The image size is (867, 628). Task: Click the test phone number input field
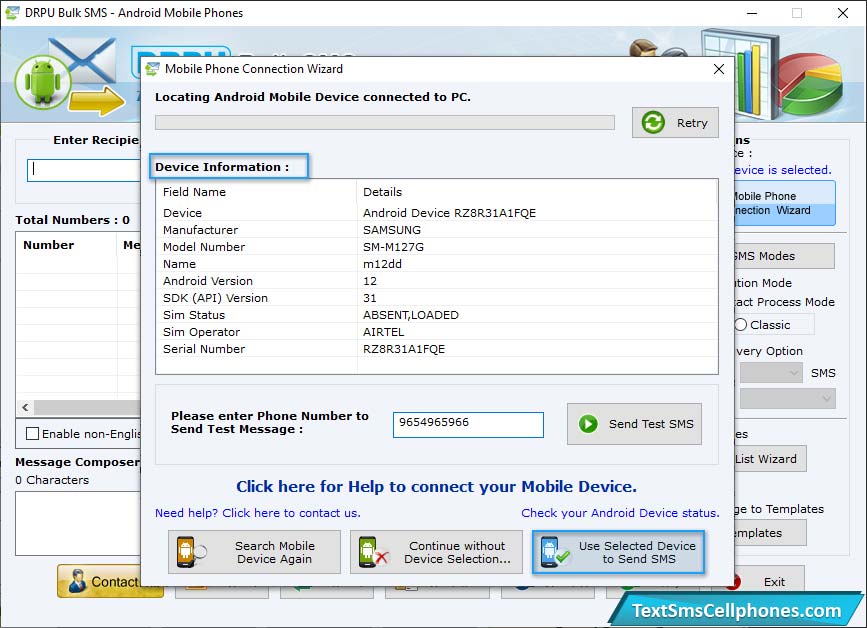pyautogui.click(x=468, y=425)
